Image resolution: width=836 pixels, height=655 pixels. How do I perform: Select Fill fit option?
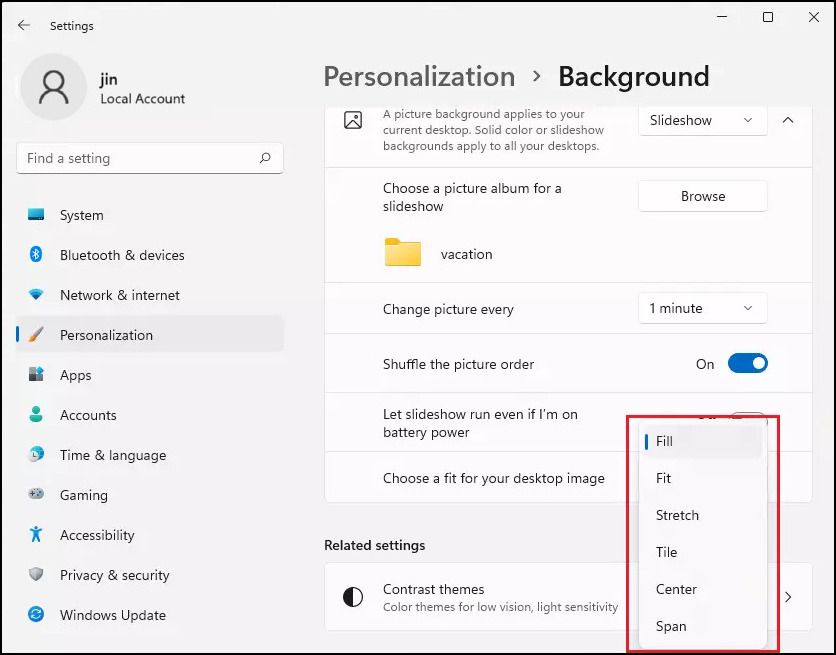point(703,441)
